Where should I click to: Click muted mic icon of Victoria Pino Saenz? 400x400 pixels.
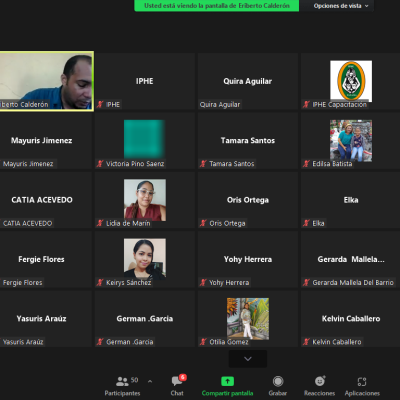coord(100,164)
